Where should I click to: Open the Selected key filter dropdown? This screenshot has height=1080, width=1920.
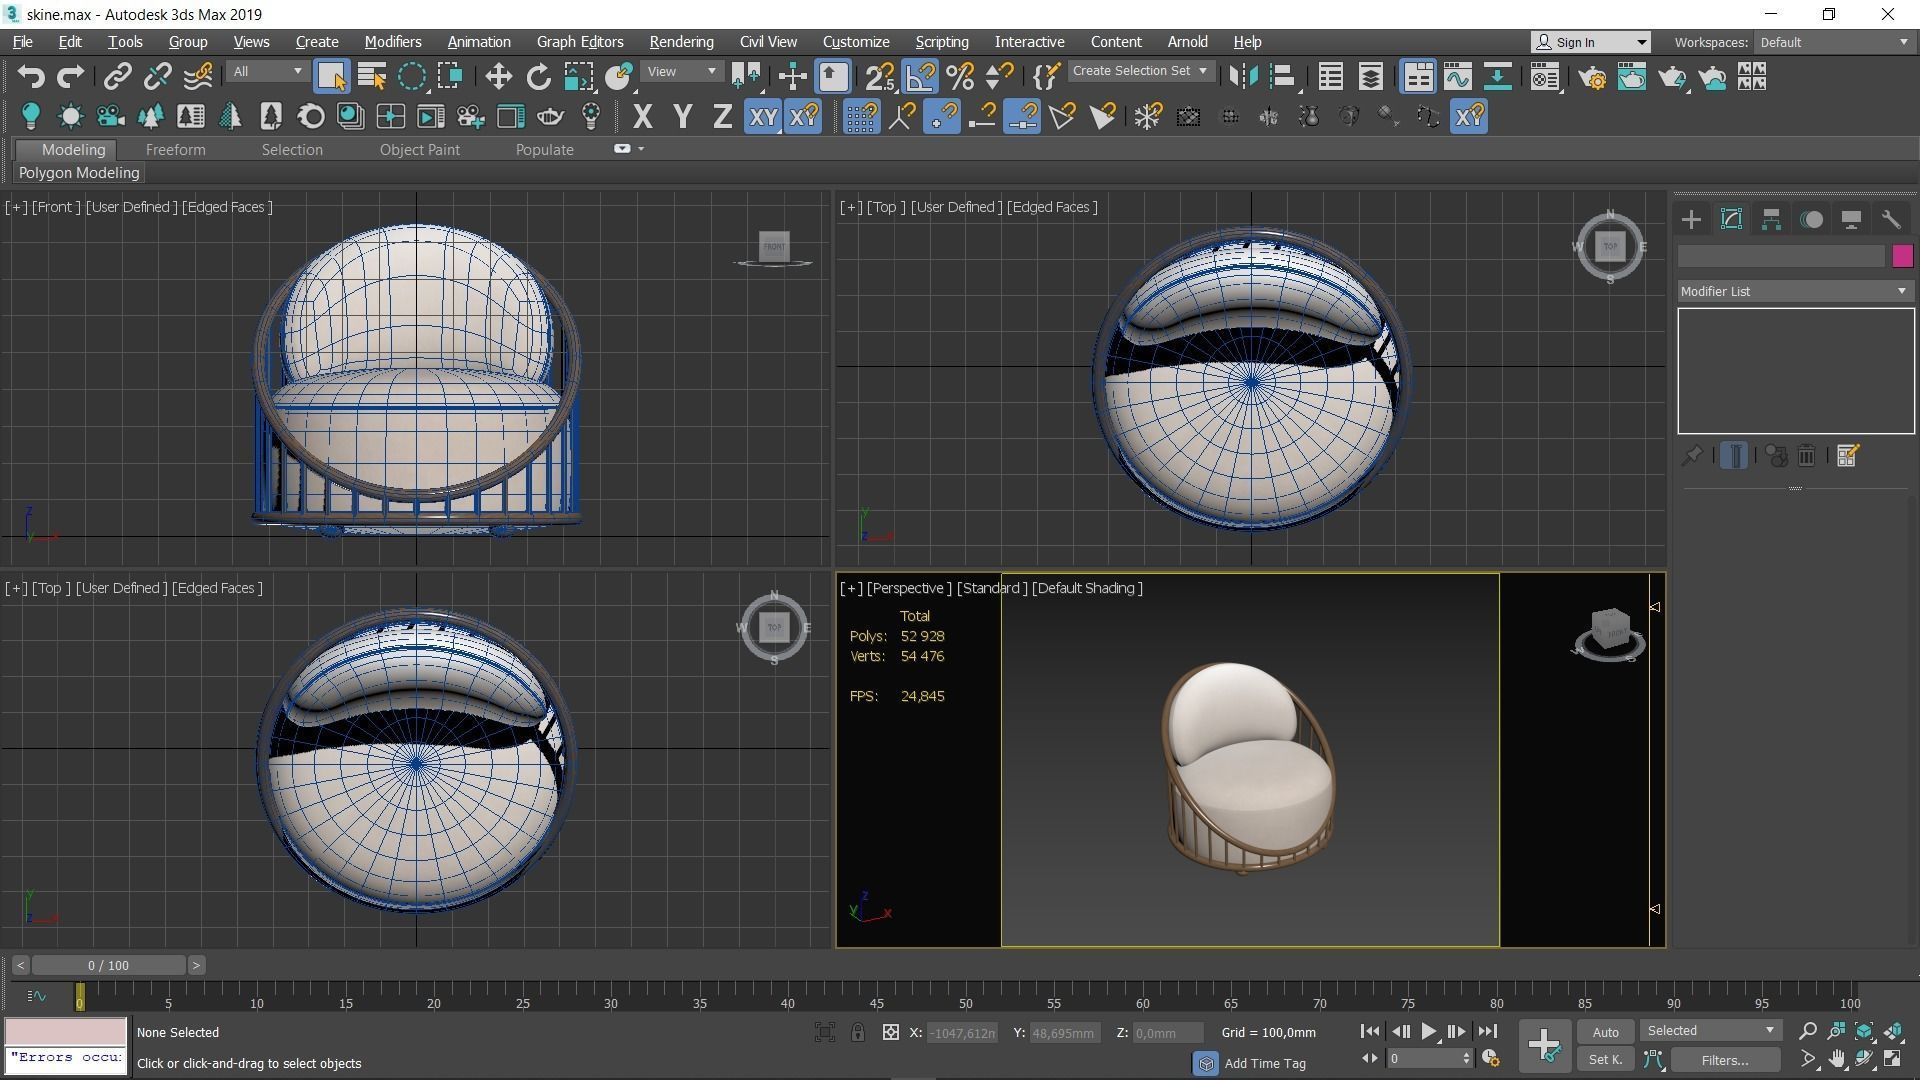1710,1031
